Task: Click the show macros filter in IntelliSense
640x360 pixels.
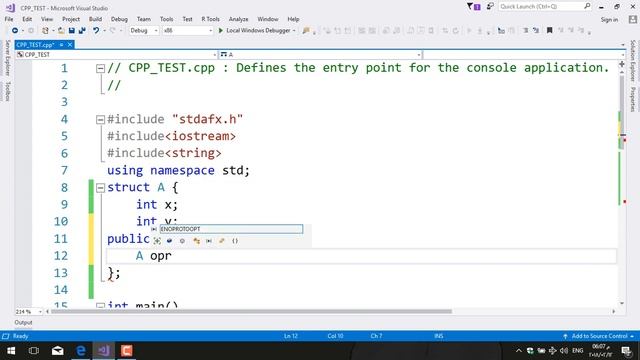Action: coord(209,241)
